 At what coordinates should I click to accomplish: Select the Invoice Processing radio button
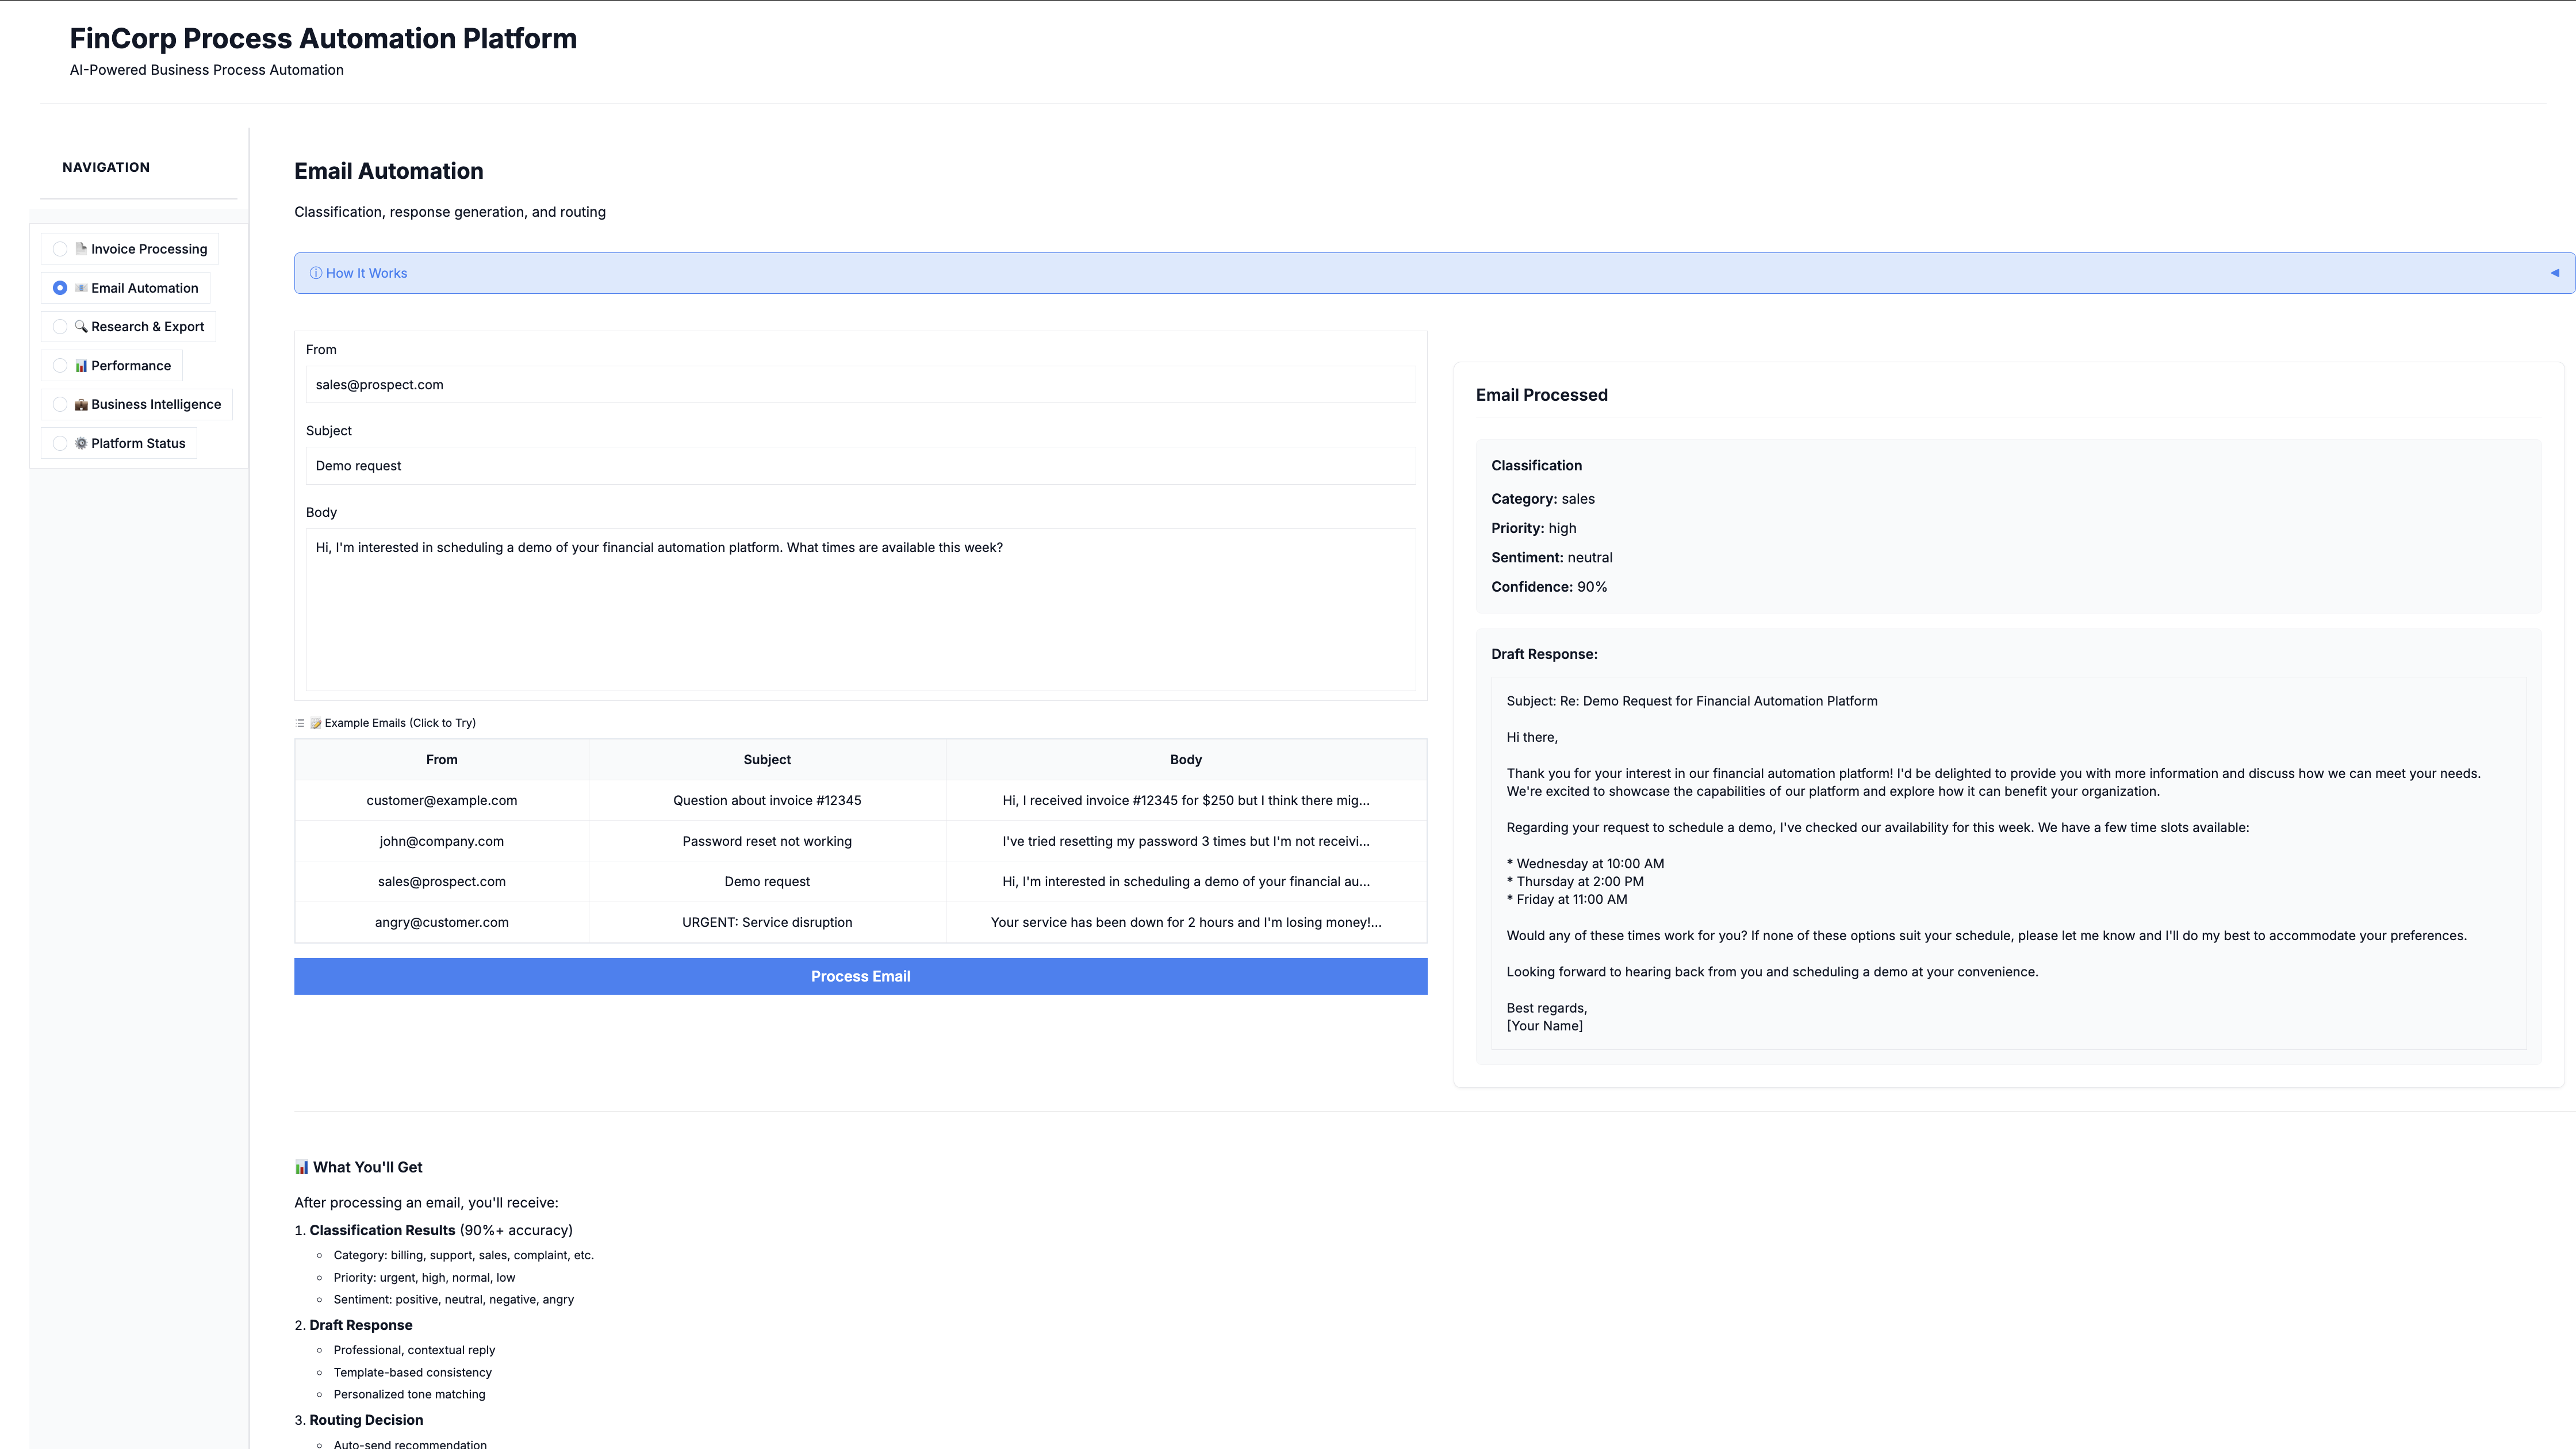60,249
